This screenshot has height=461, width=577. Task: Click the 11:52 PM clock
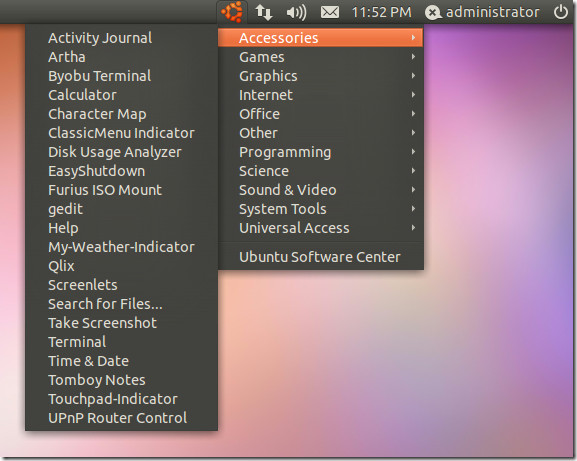pyautogui.click(x=381, y=13)
